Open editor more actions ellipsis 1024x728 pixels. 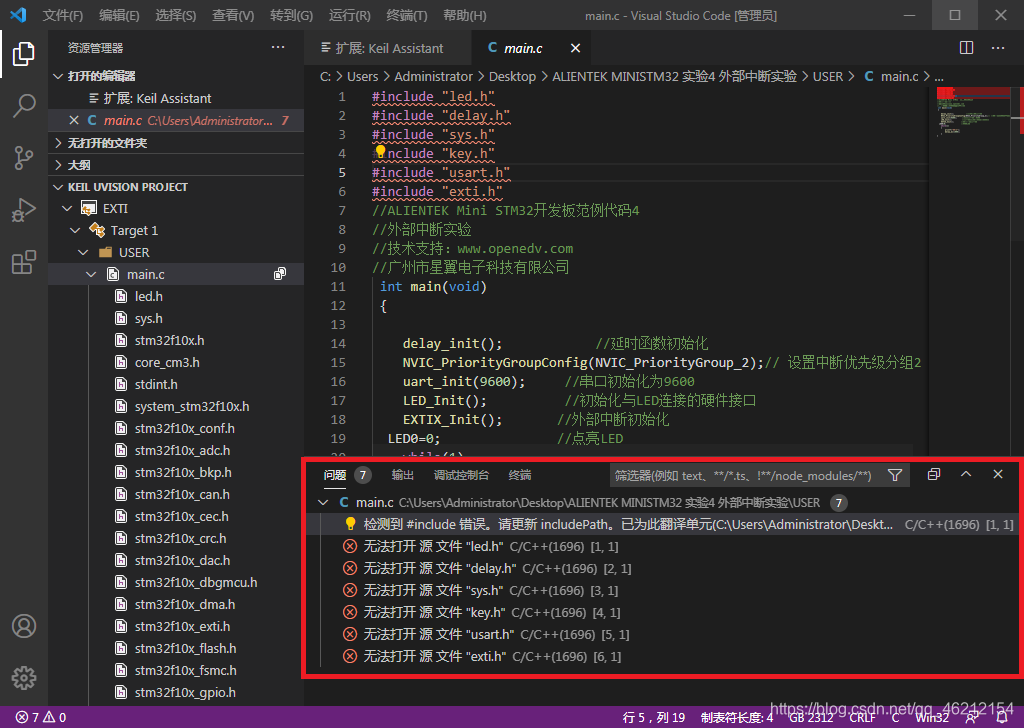point(998,48)
